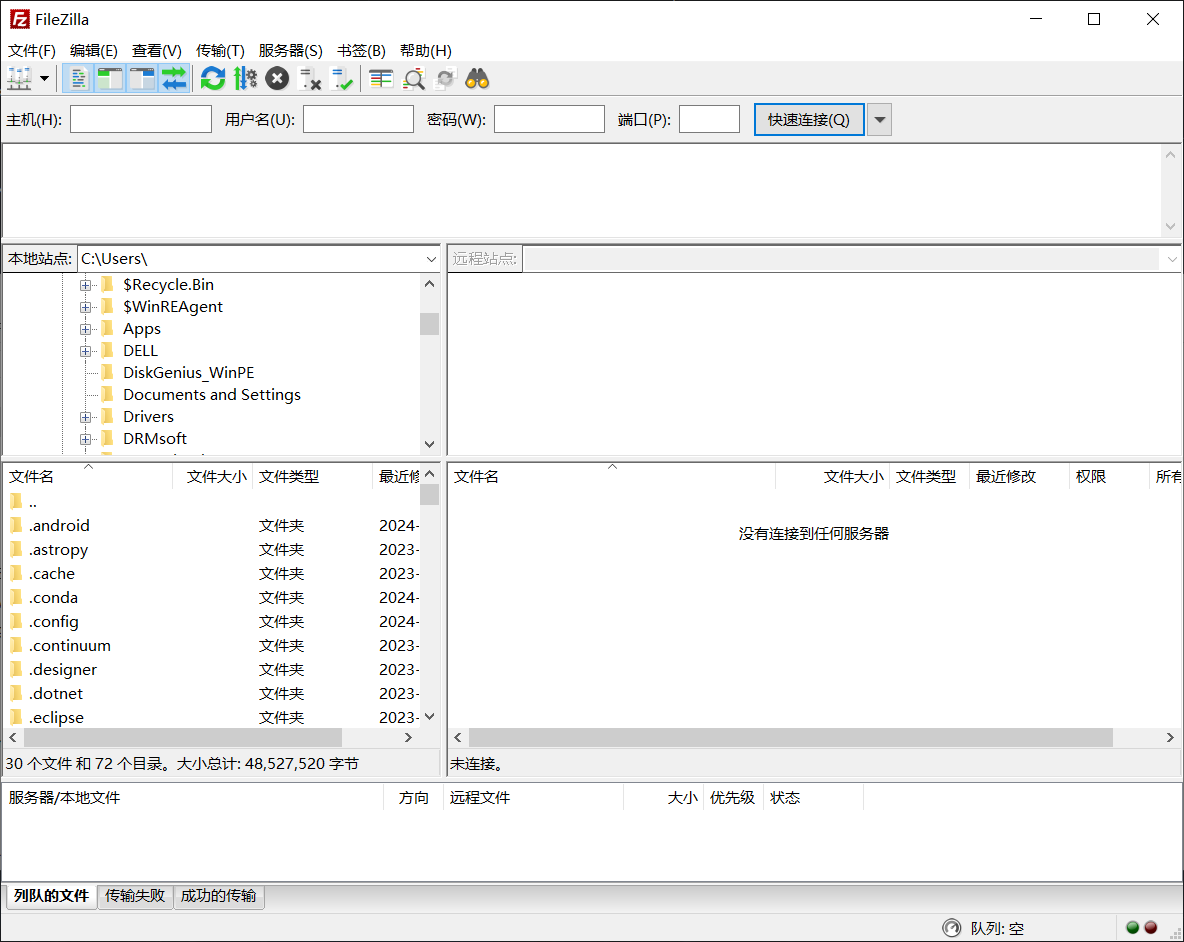Expand the Drivers tree node
The image size is (1184, 942).
[x=85, y=417]
